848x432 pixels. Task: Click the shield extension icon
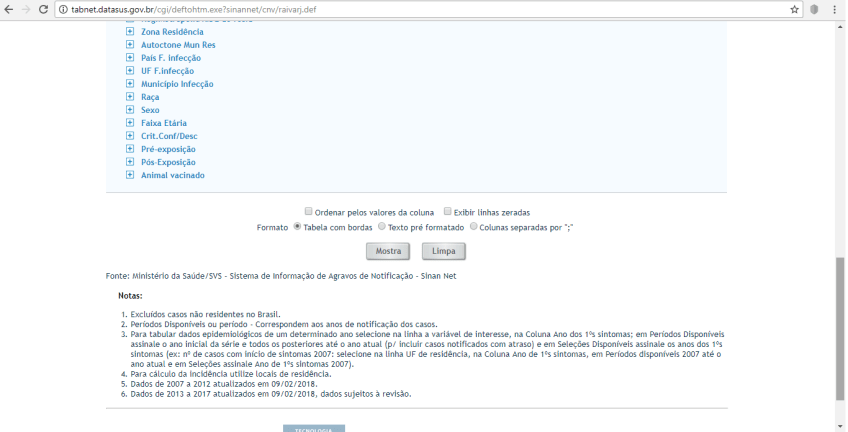point(814,9)
